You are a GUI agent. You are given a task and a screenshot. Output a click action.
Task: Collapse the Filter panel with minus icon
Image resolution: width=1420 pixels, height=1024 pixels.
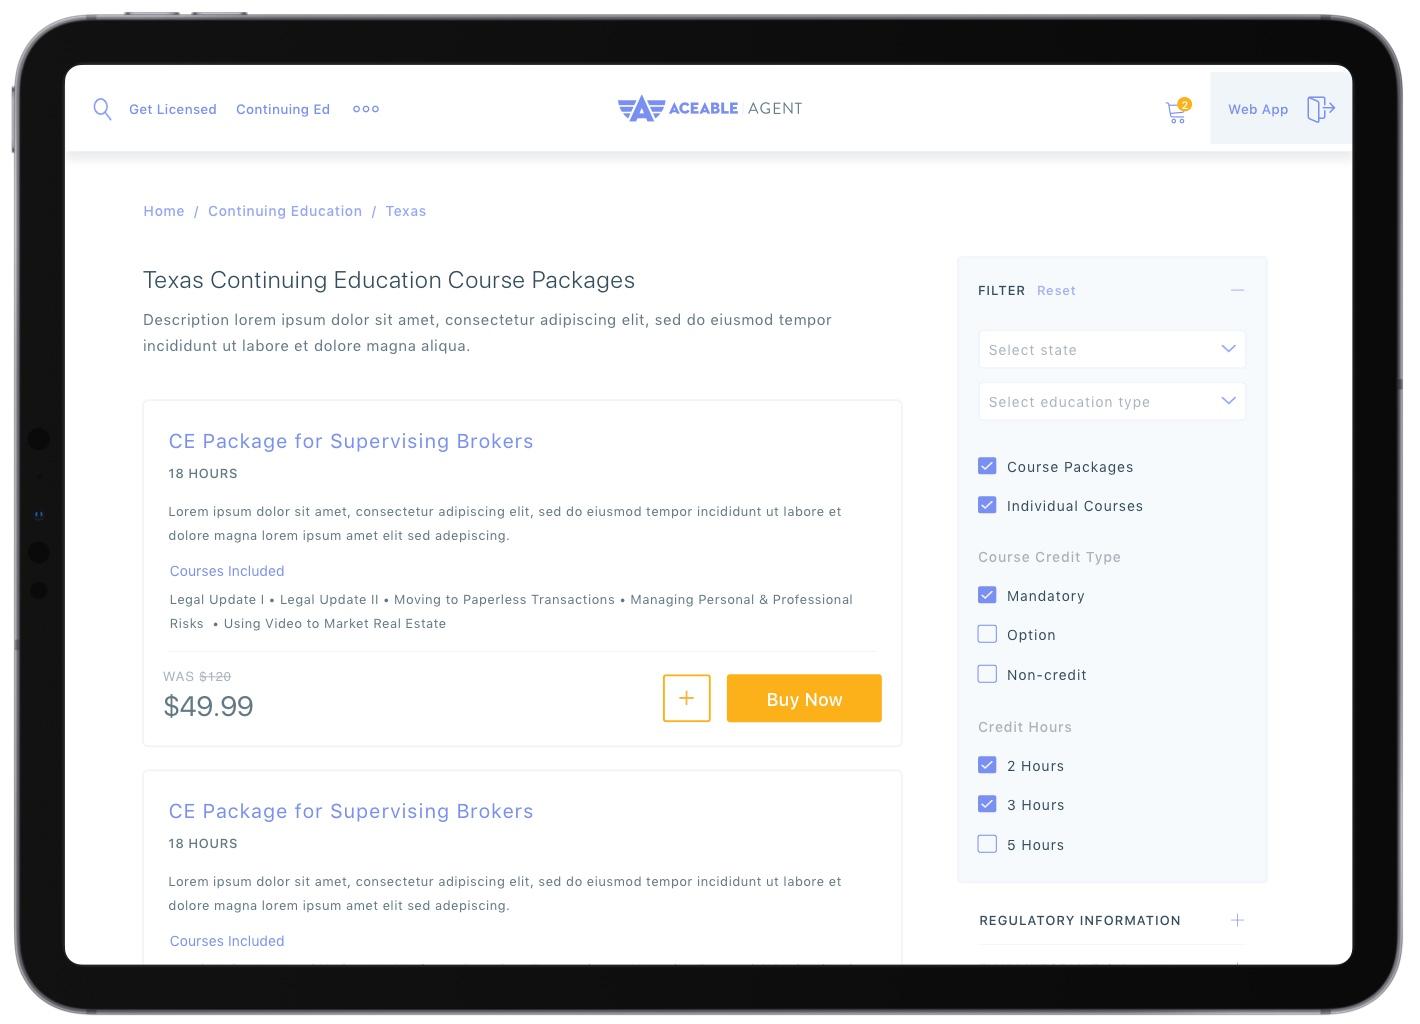1237,290
